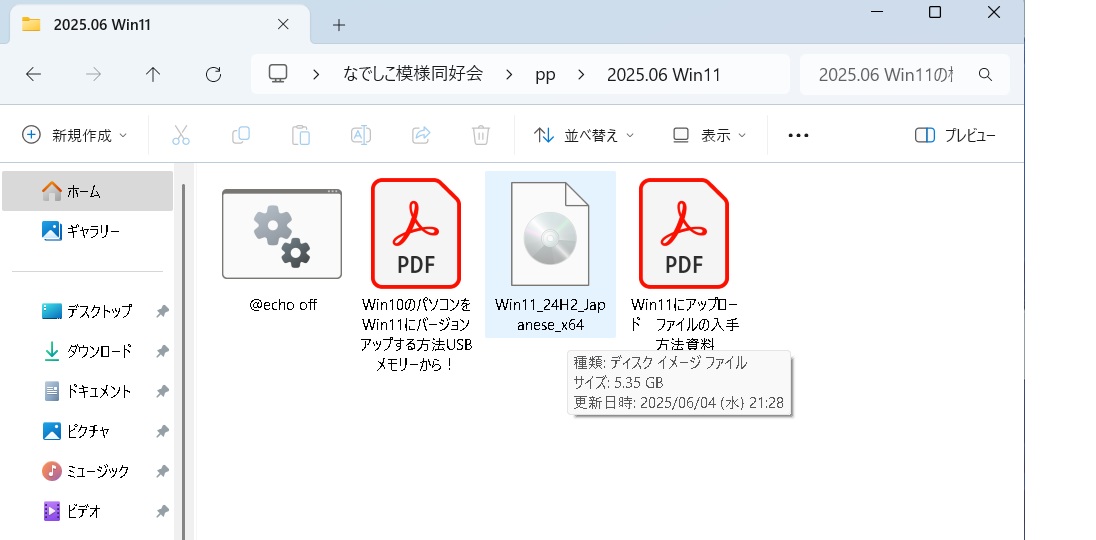Click the pin icon next to ピクチャ
The height and width of the screenshot is (540, 1096).
pyautogui.click(x=162, y=432)
